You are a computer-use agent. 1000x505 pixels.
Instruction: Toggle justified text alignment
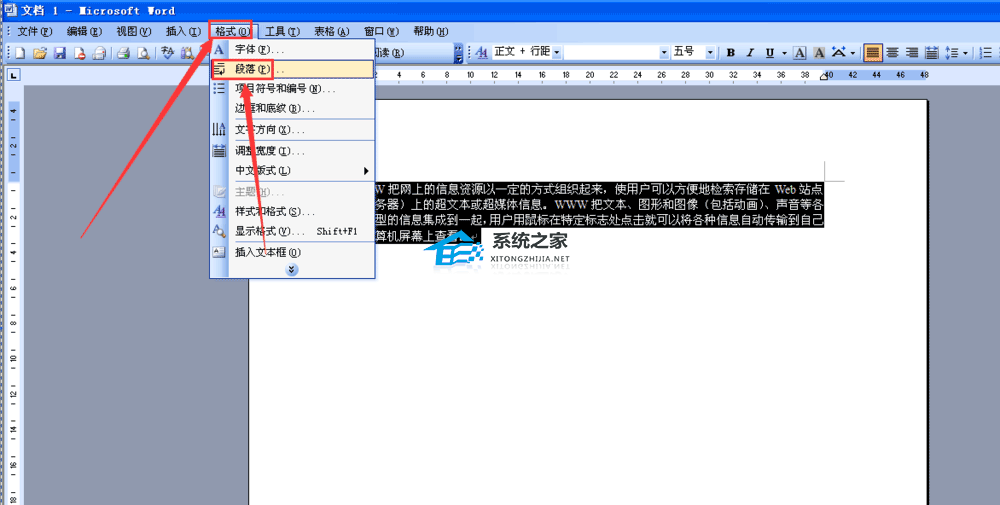click(873, 52)
